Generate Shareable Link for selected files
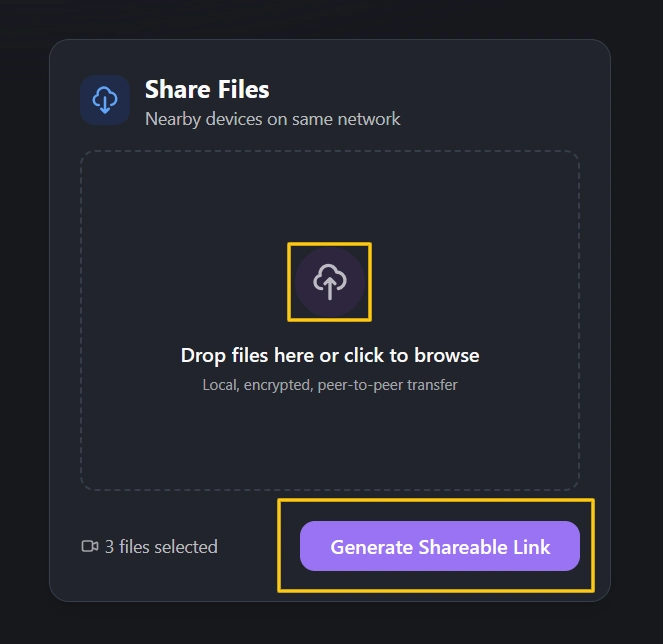663x644 pixels. 440,546
